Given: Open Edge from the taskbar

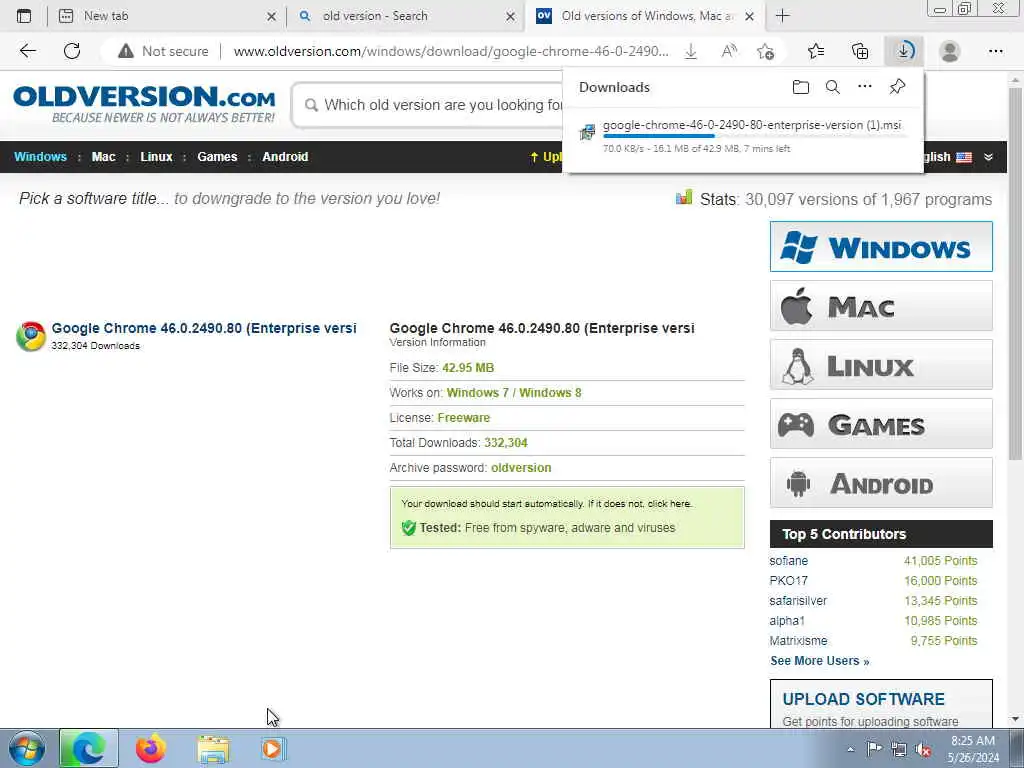Looking at the screenshot, I should (89, 748).
